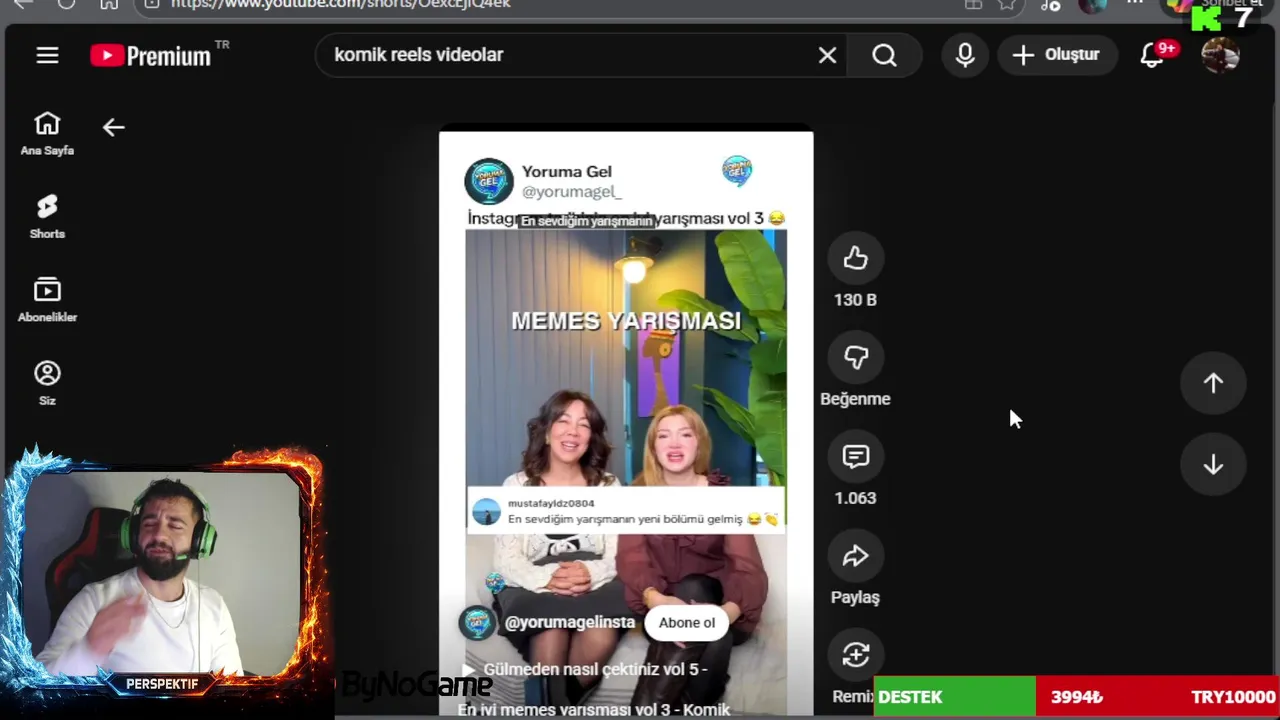Open the @yorumagelinsta channel link
Image resolution: width=1280 pixels, height=720 pixels.
point(569,622)
